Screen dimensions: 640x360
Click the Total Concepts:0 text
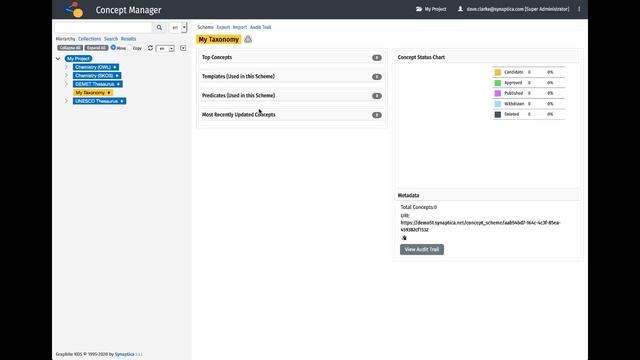click(x=418, y=207)
